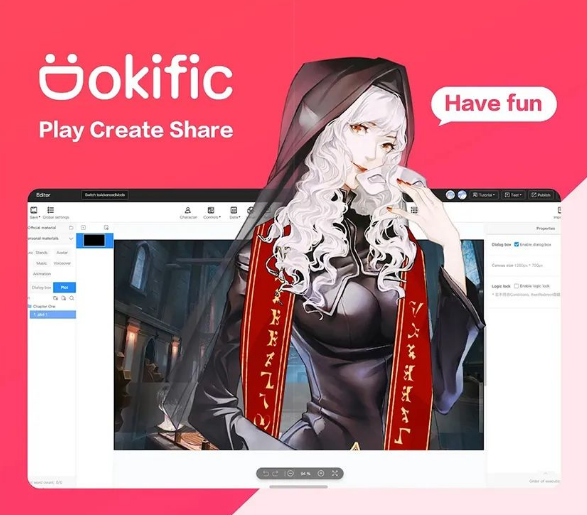
Task: Select the Character tool icon
Action: (x=188, y=210)
